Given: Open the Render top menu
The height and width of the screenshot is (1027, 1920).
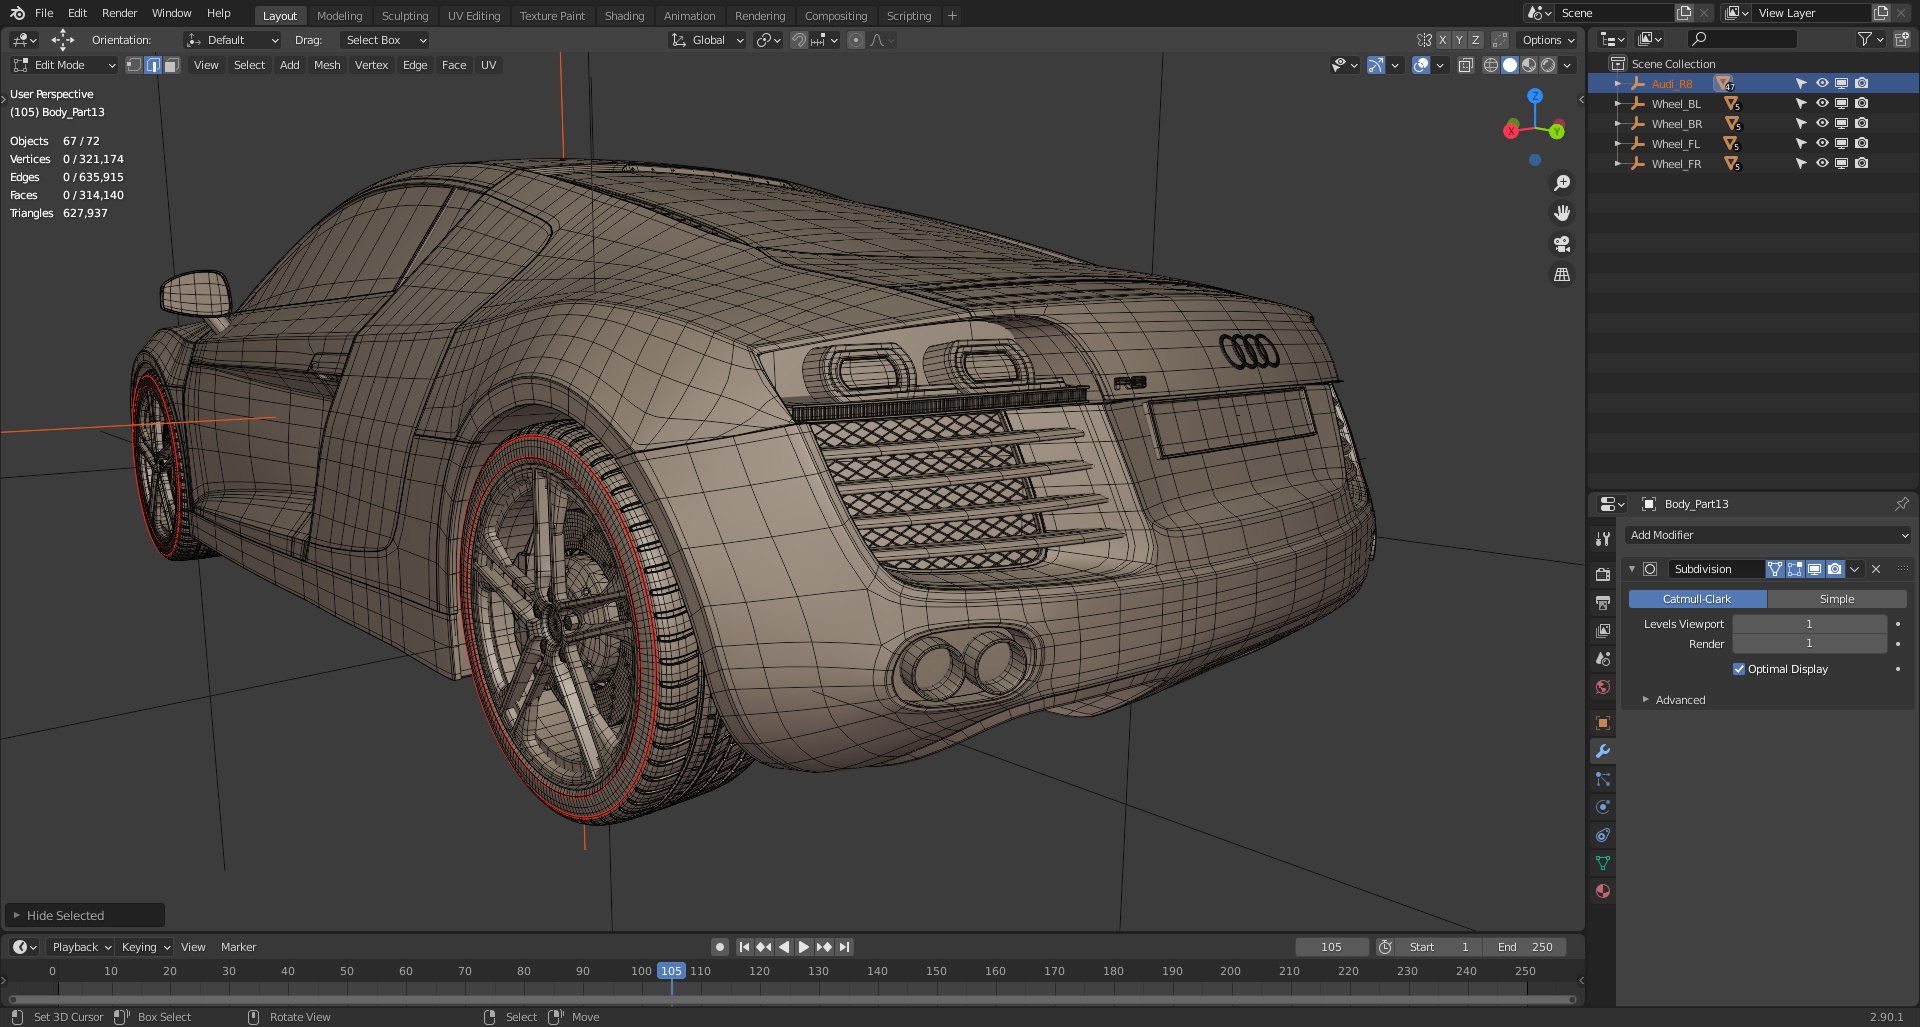Looking at the screenshot, I should click(x=119, y=13).
